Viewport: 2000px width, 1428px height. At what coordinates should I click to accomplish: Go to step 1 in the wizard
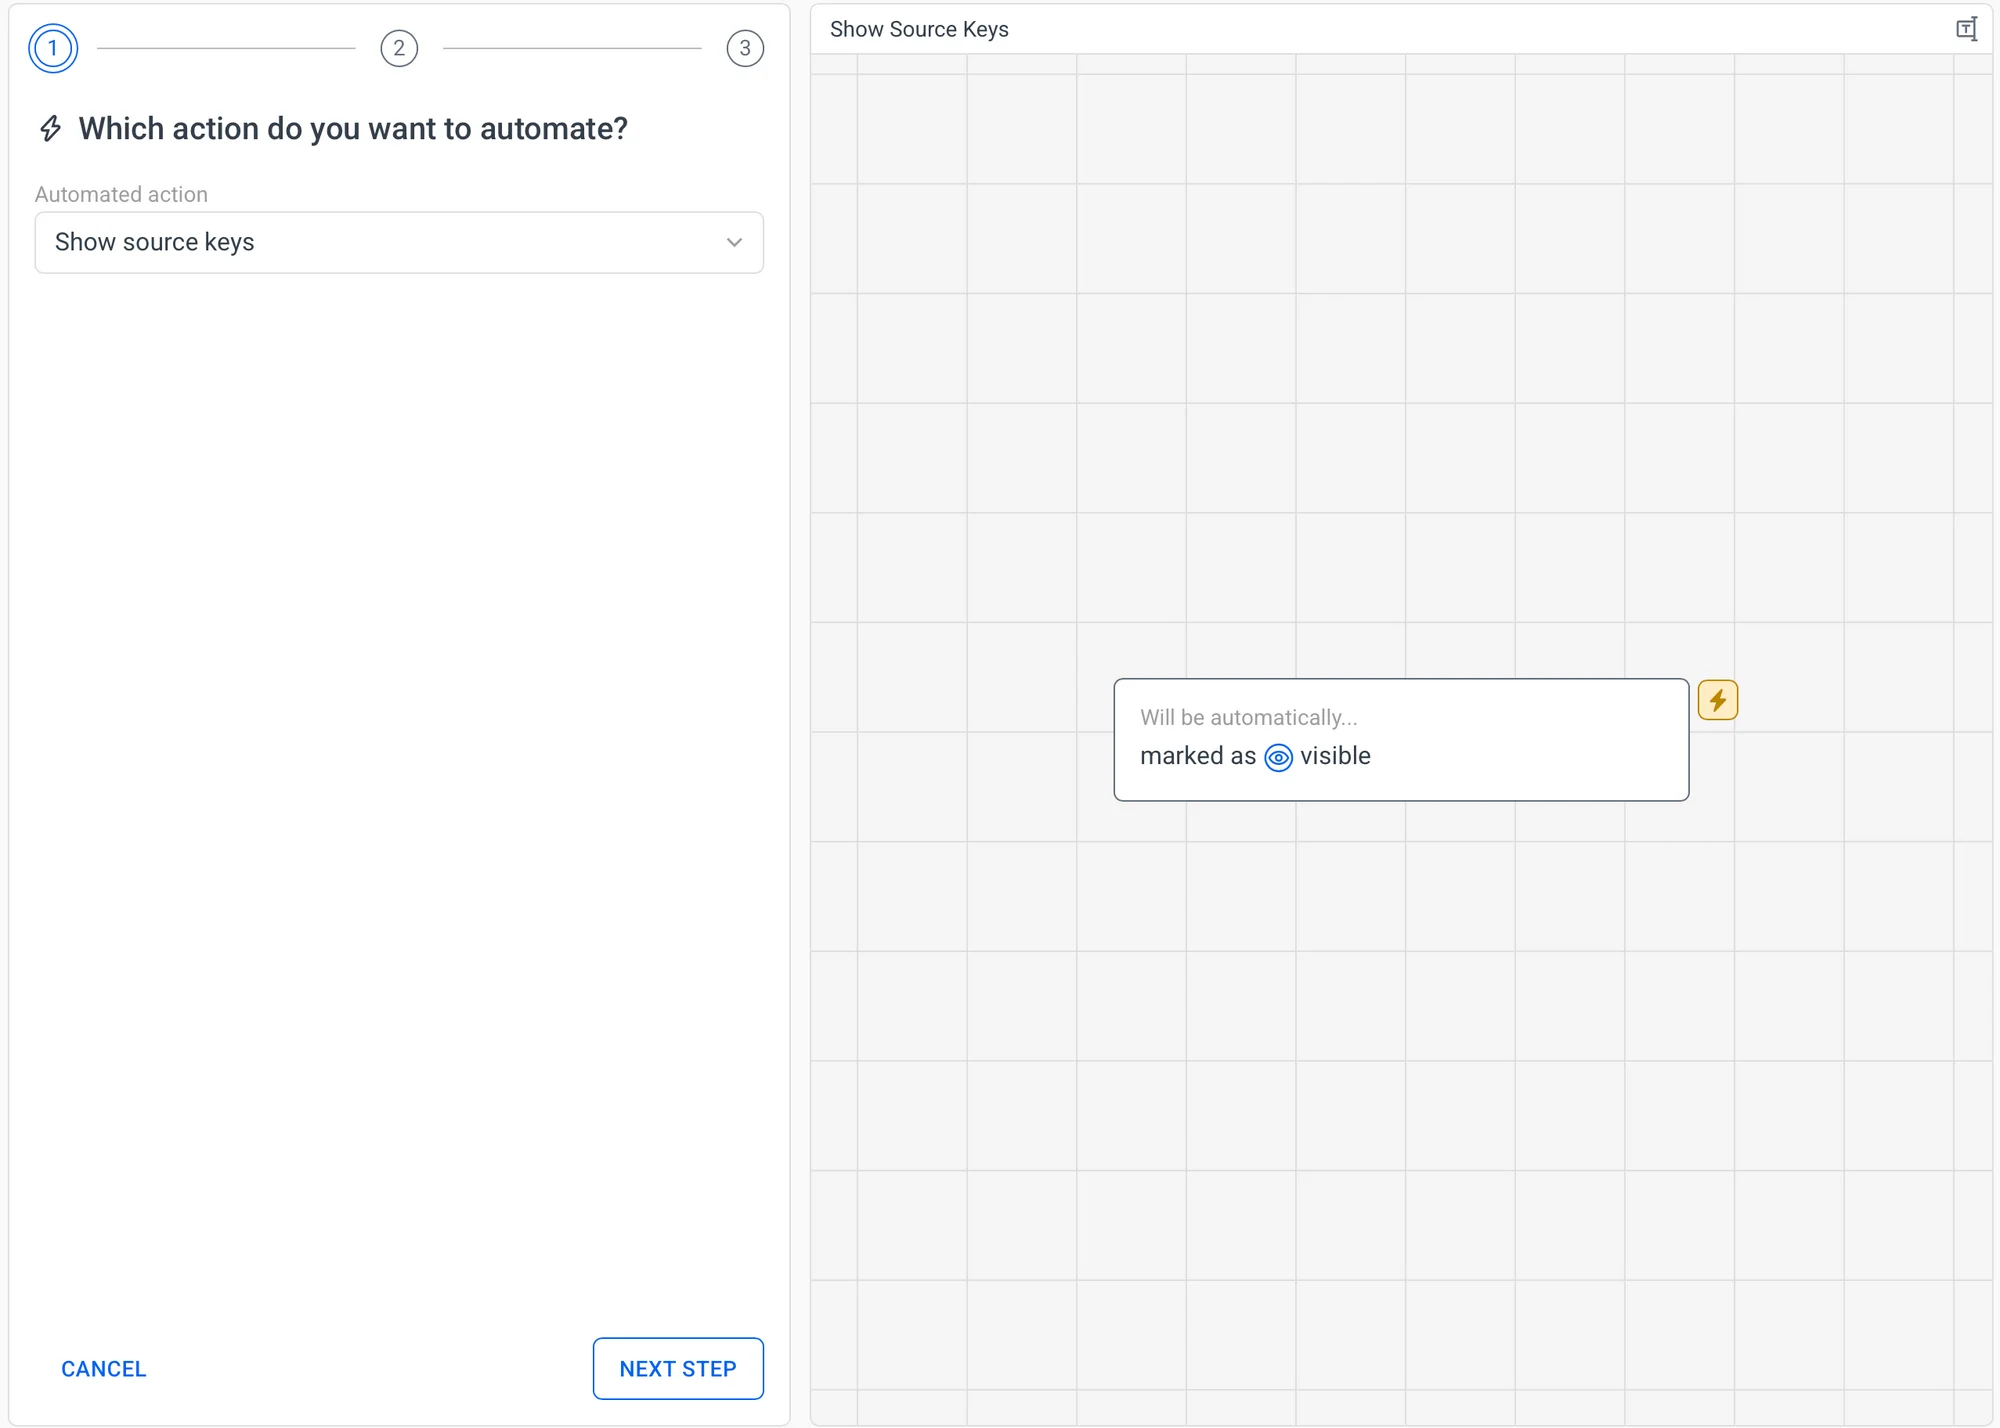point(53,48)
